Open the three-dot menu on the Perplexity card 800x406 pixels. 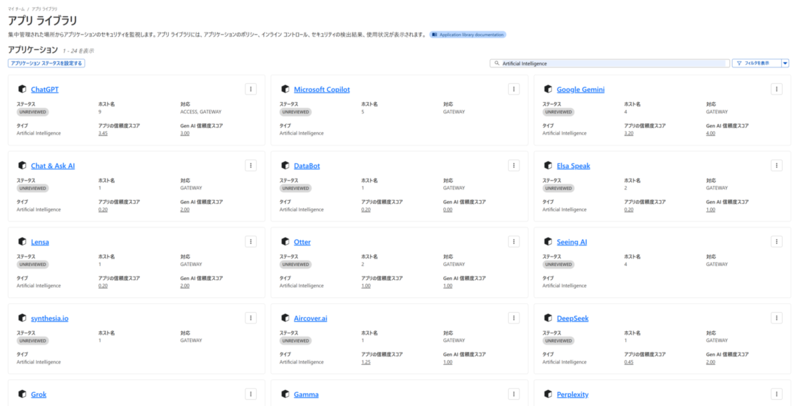pos(777,394)
